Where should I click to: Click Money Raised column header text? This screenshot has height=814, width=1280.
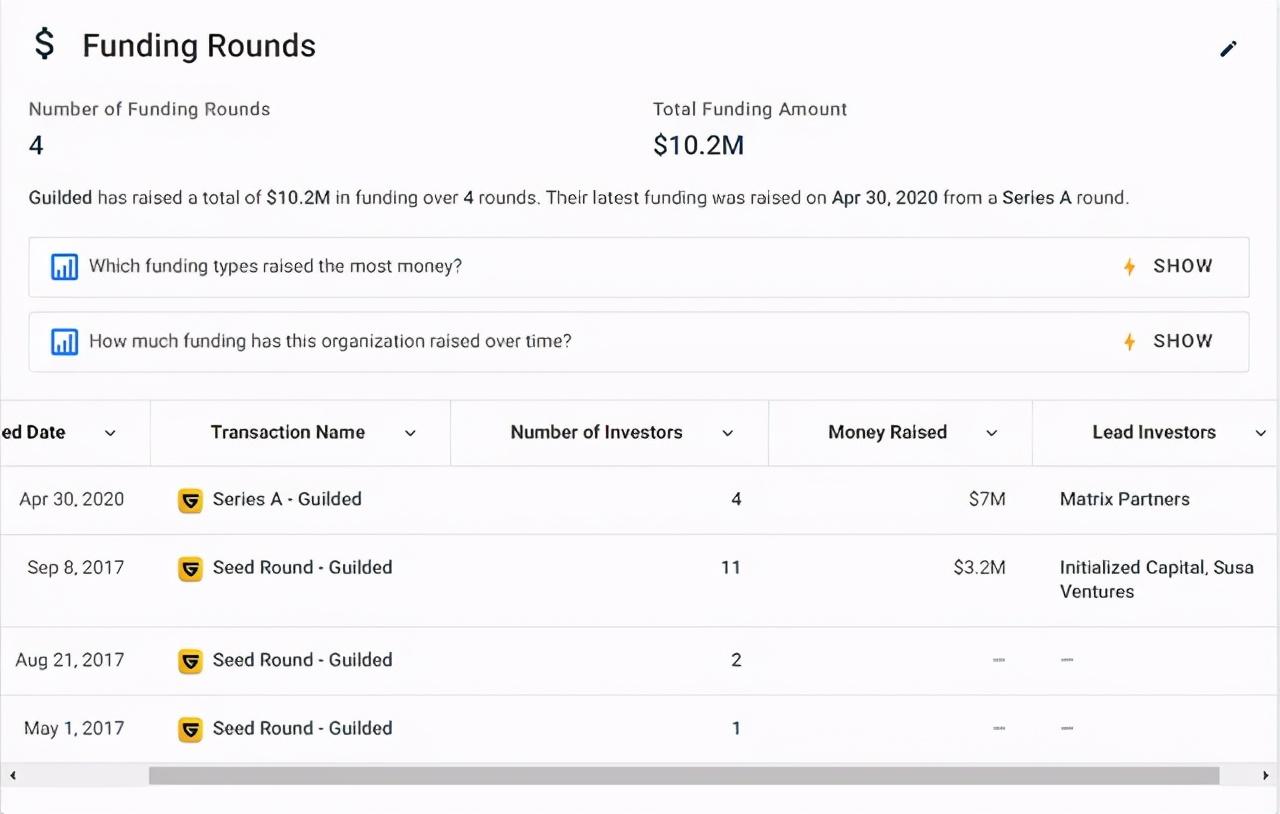887,432
